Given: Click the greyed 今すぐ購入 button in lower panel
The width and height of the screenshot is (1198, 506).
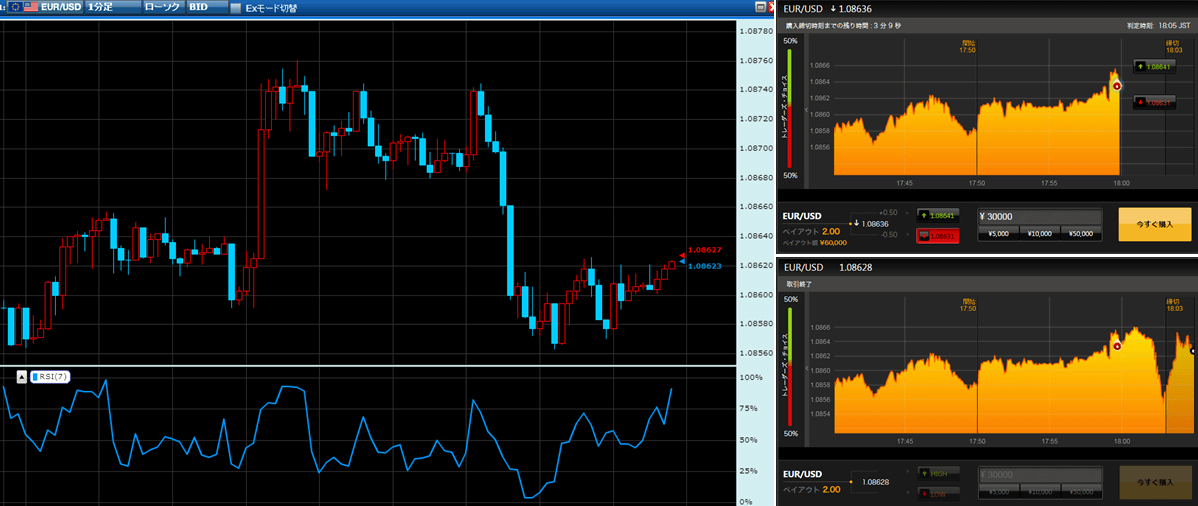Looking at the screenshot, I should click(1154, 482).
